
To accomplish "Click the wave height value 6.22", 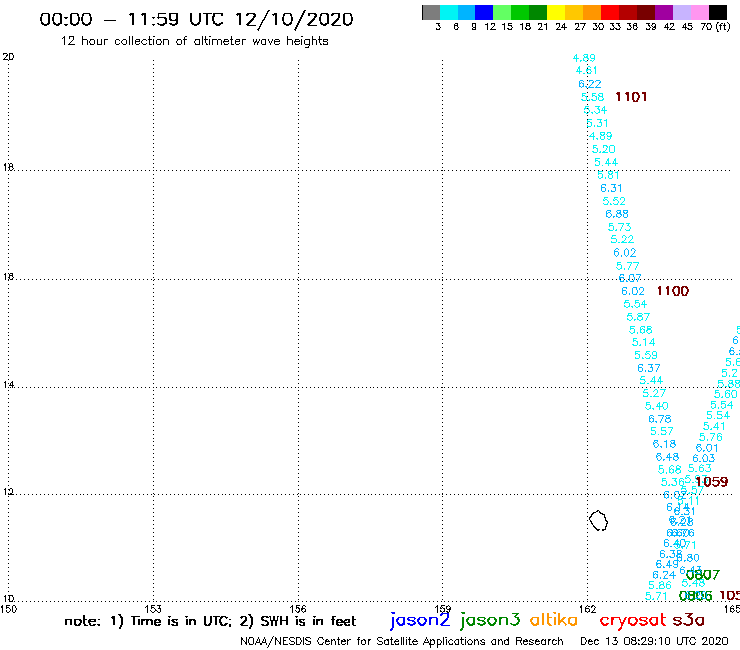I will 590,84.
